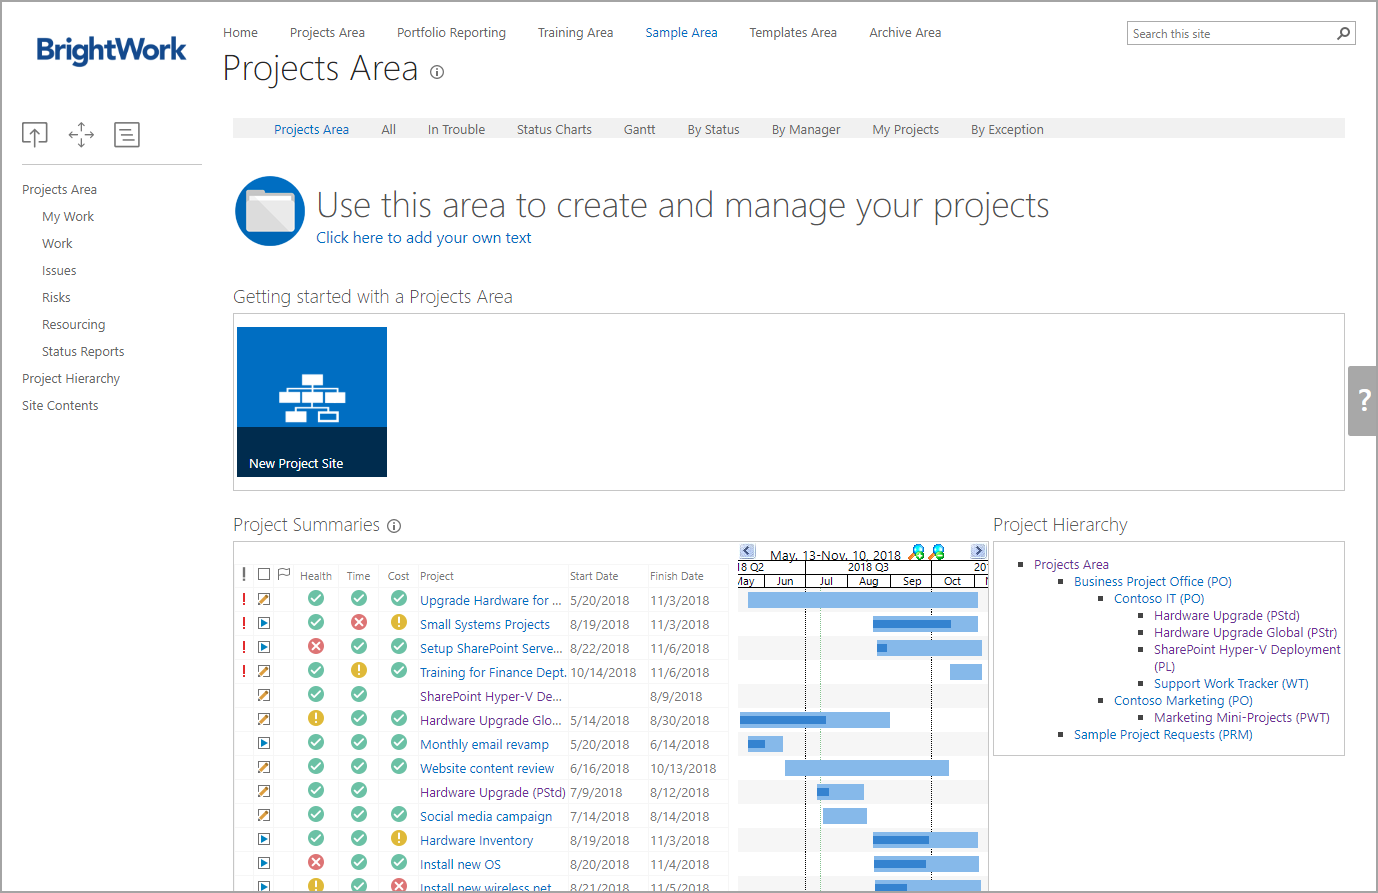Click edit icon on Upgrade Hardware row
This screenshot has height=893, width=1378.
[264, 599]
